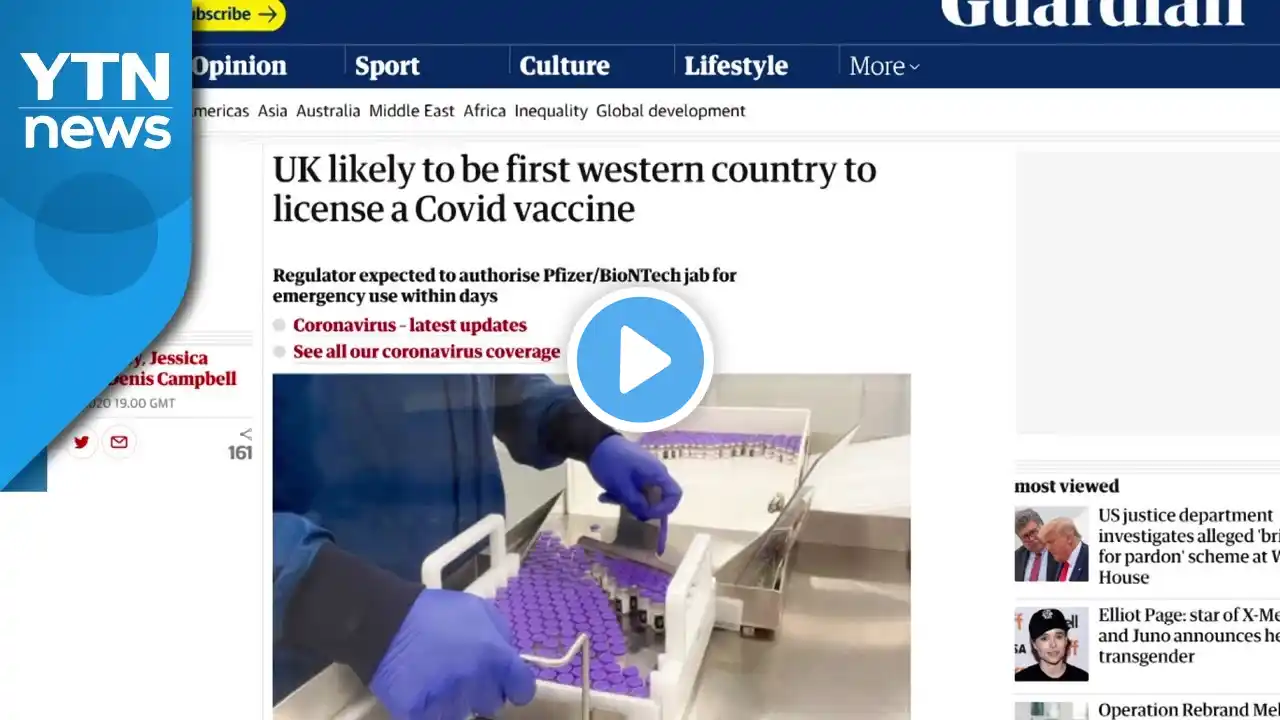Image resolution: width=1280 pixels, height=720 pixels.
Task: Select Global development sub-navigation link
Action: (671, 111)
